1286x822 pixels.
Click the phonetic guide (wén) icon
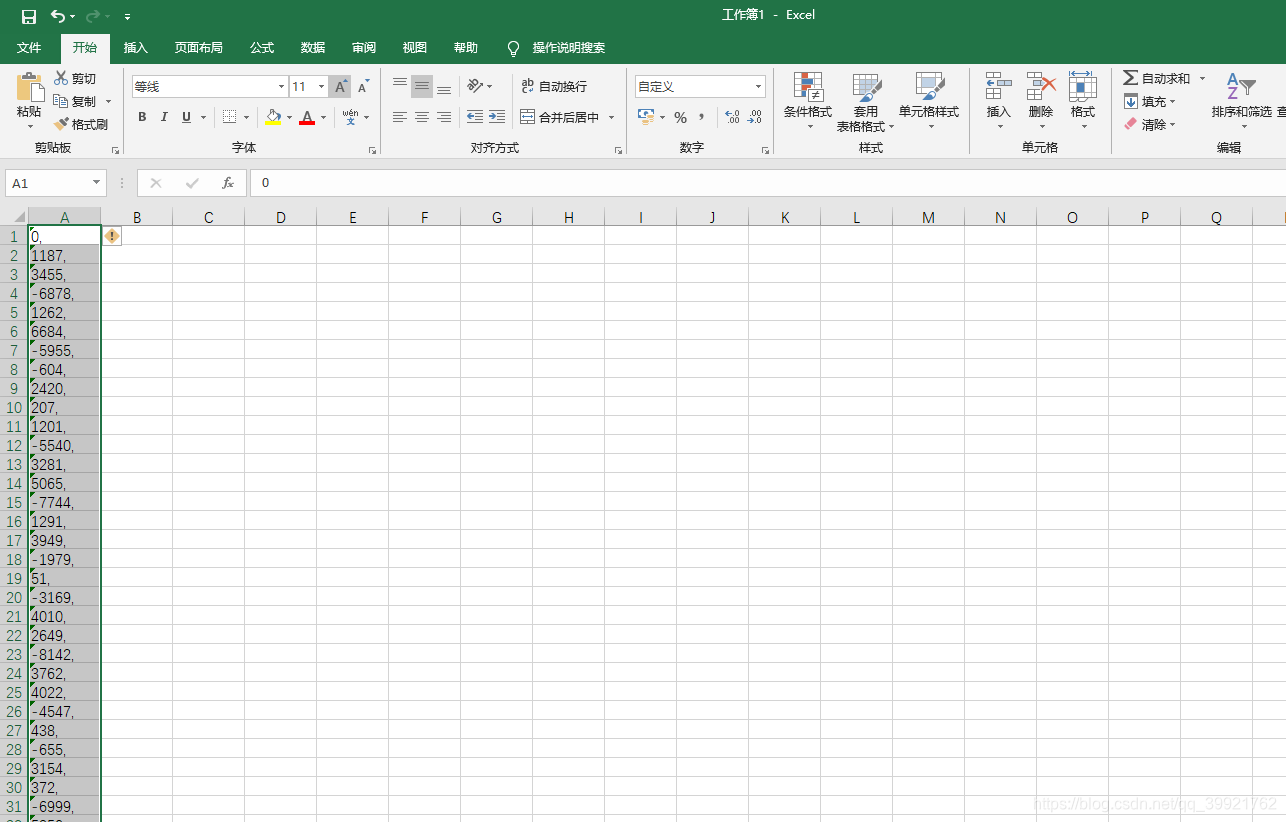click(x=350, y=117)
